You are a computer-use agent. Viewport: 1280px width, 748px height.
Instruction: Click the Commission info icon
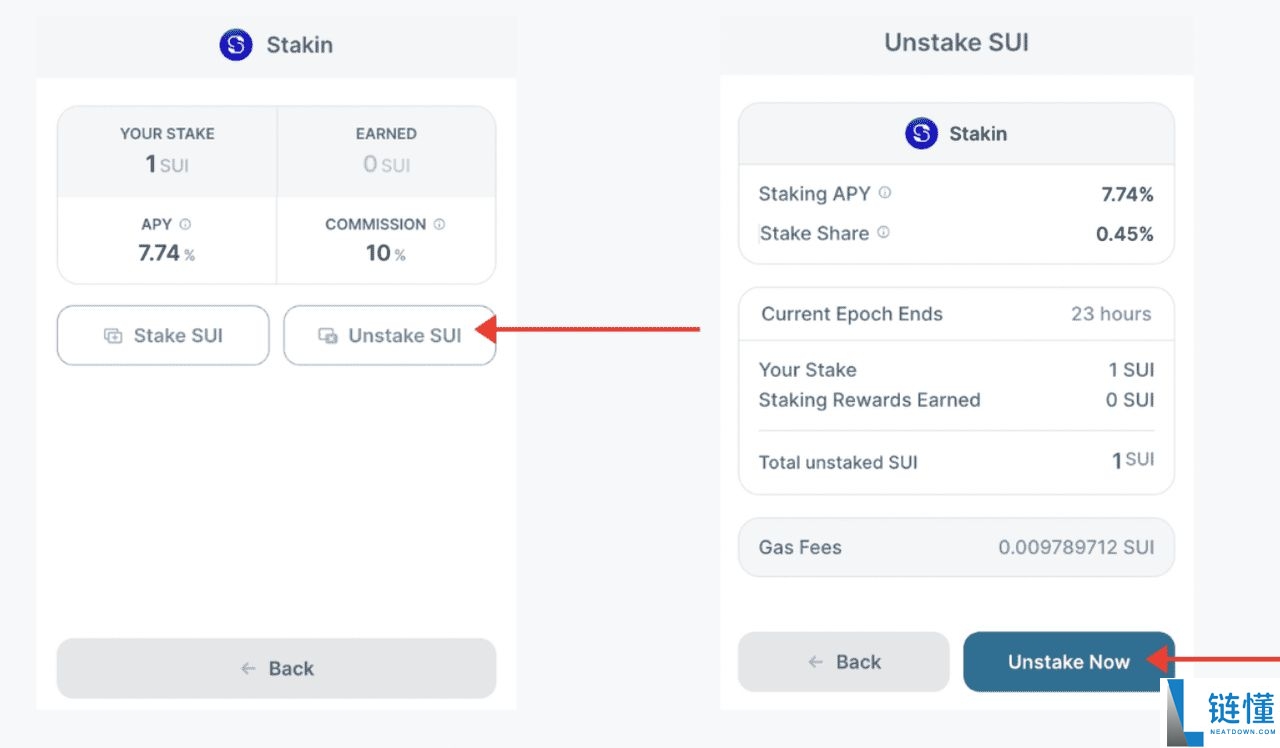(x=440, y=225)
